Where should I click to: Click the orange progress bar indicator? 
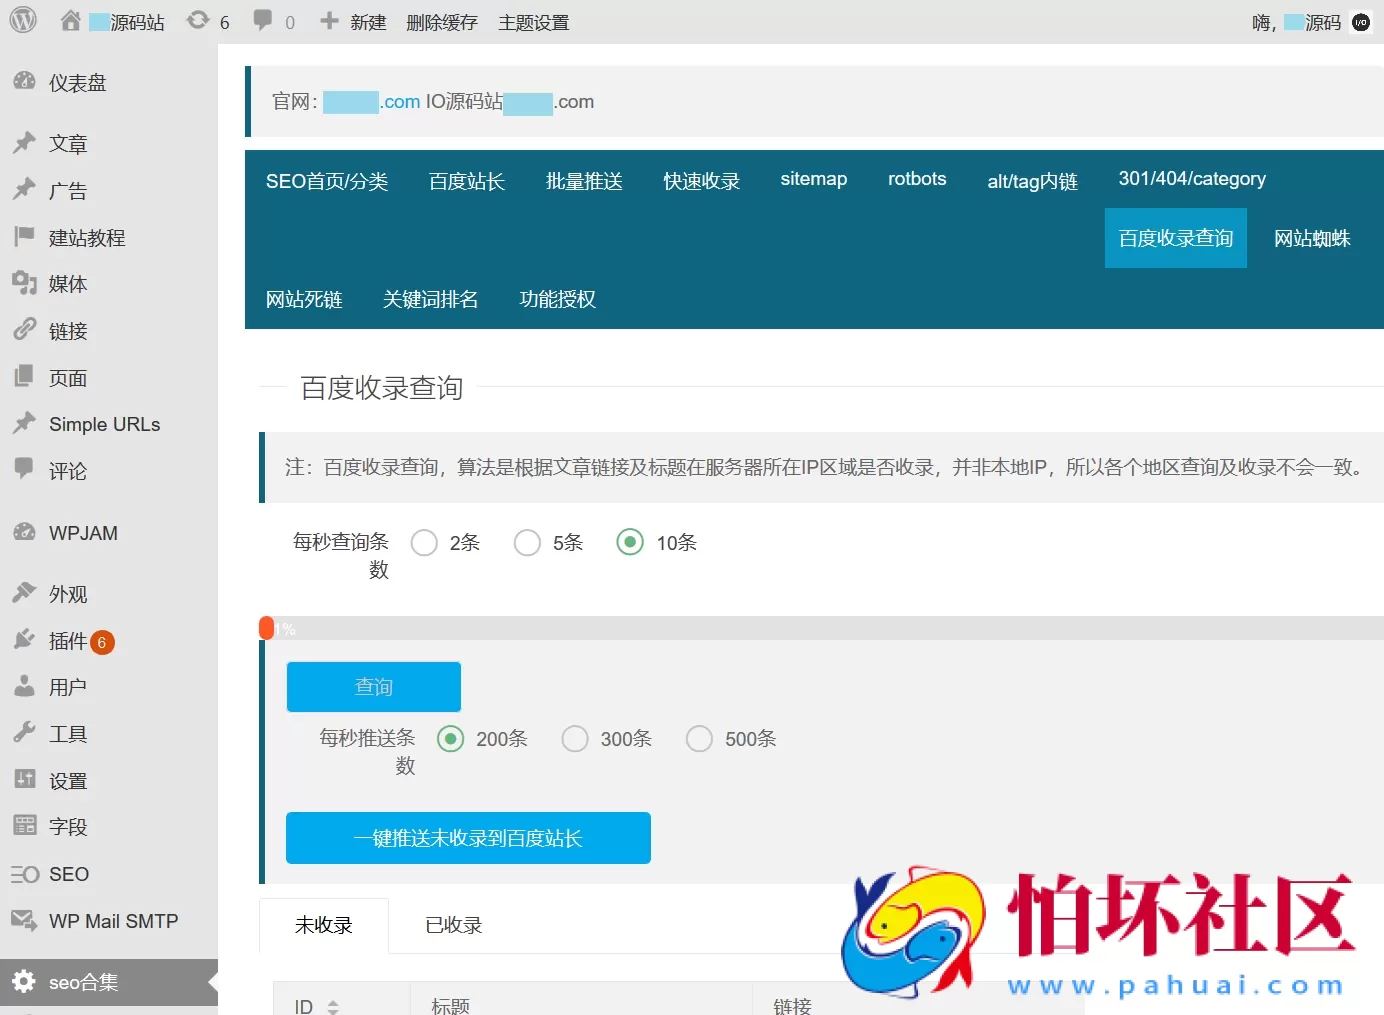(x=268, y=627)
